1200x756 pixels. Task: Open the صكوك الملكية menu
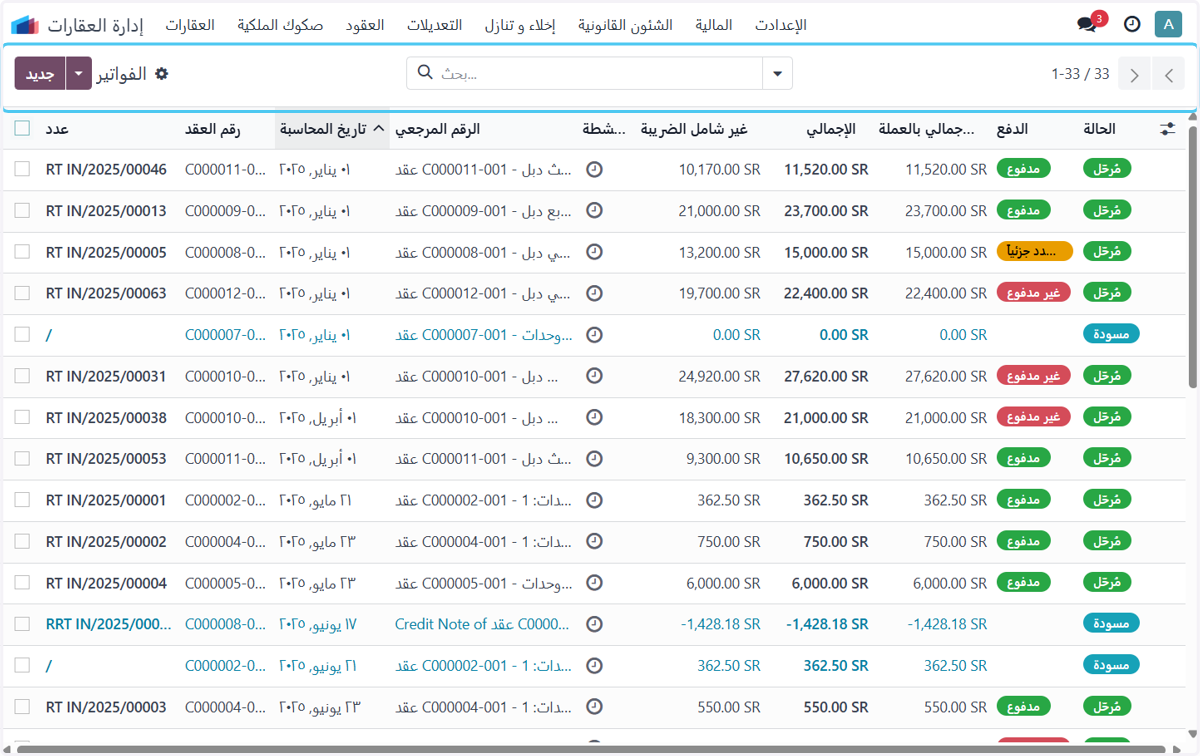pyautogui.click(x=280, y=25)
